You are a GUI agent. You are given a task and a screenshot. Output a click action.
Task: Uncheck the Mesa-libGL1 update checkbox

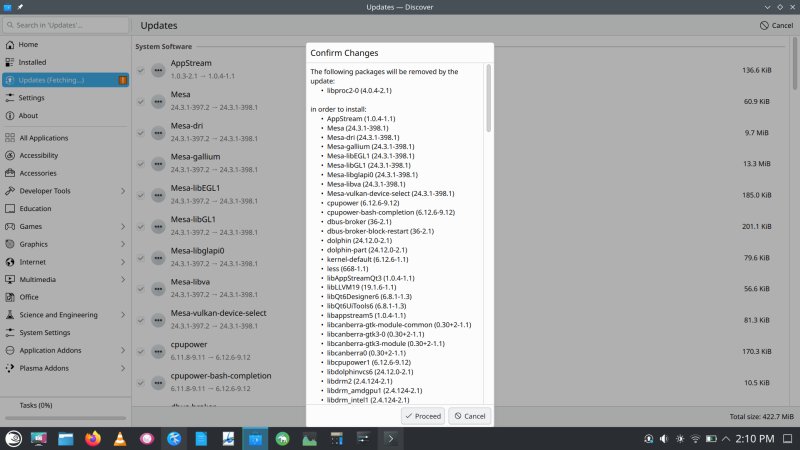pos(141,226)
